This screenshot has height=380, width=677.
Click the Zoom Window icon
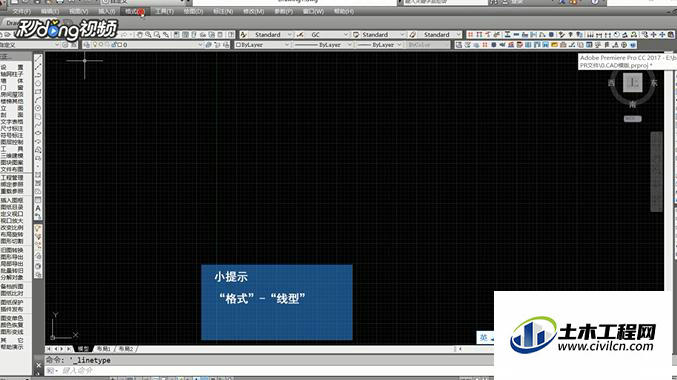pyautogui.click(x=157, y=35)
